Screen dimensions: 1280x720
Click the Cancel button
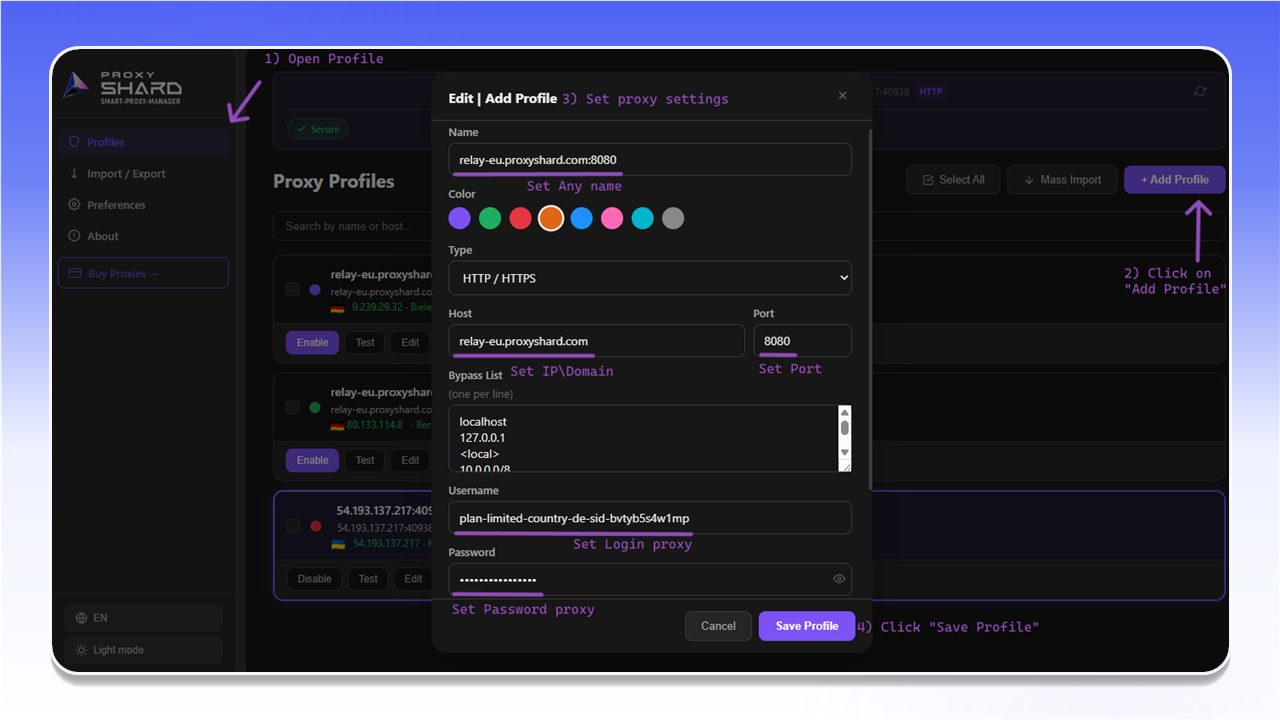pos(718,626)
